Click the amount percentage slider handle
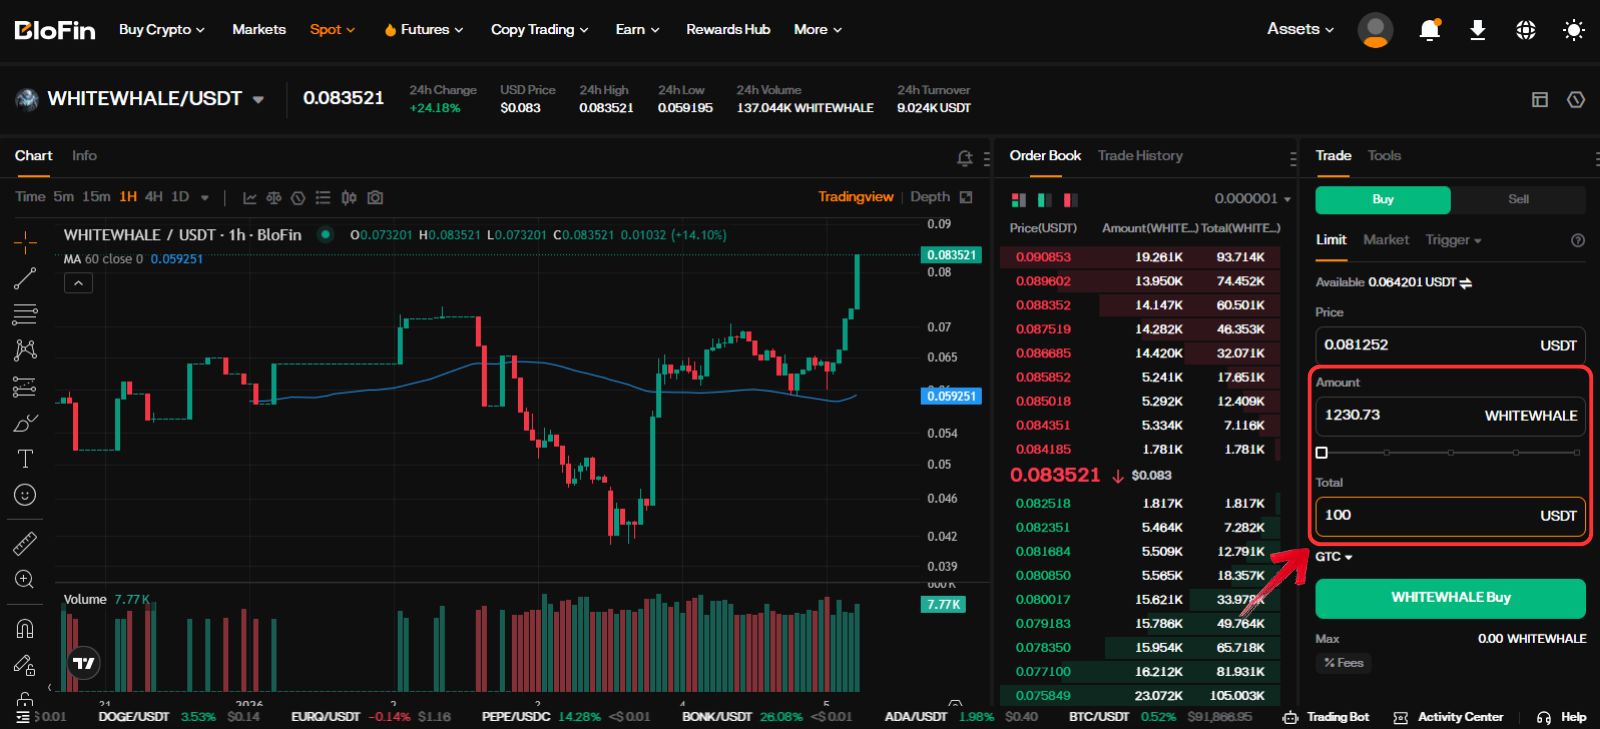1600x729 pixels. point(1322,453)
